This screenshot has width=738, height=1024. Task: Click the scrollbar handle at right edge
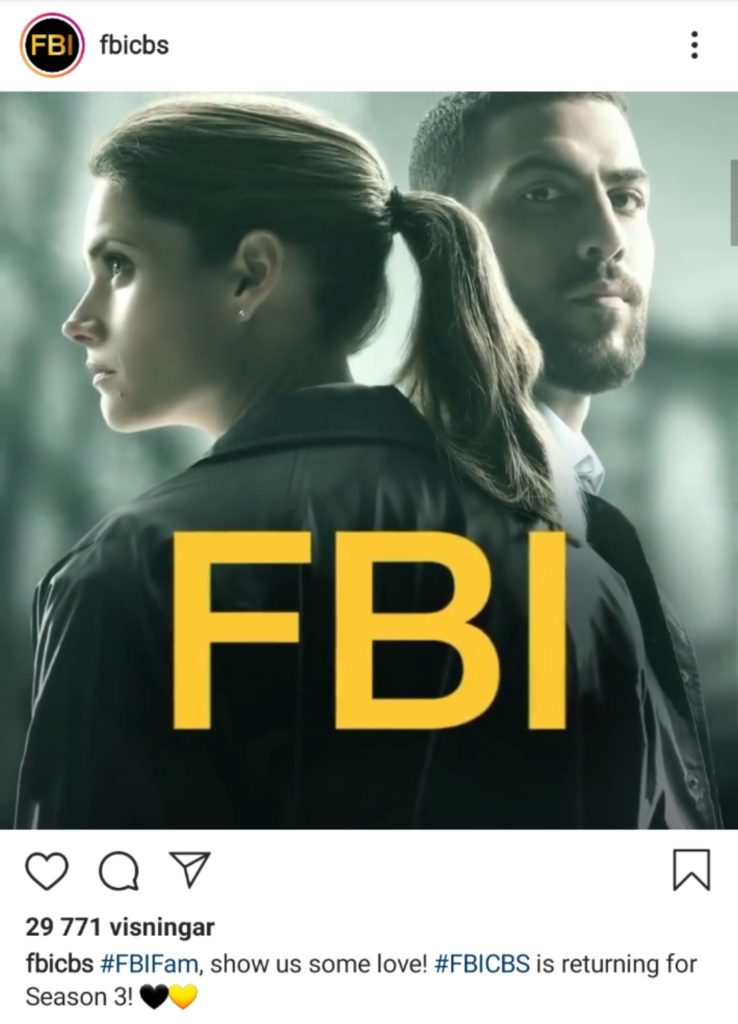[x=734, y=202]
